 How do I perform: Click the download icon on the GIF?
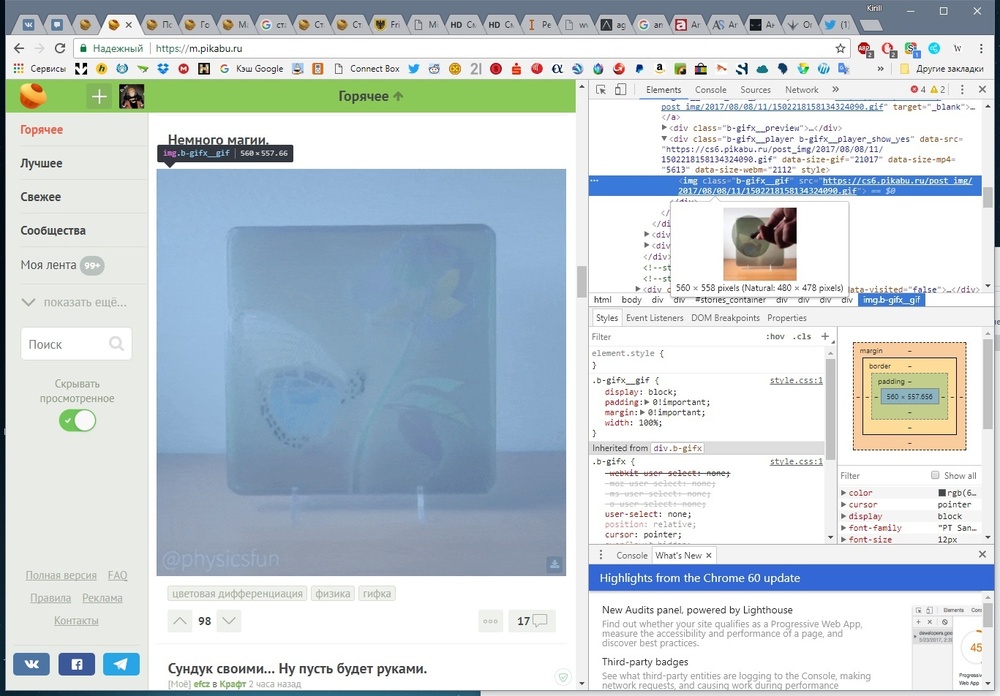(x=554, y=565)
